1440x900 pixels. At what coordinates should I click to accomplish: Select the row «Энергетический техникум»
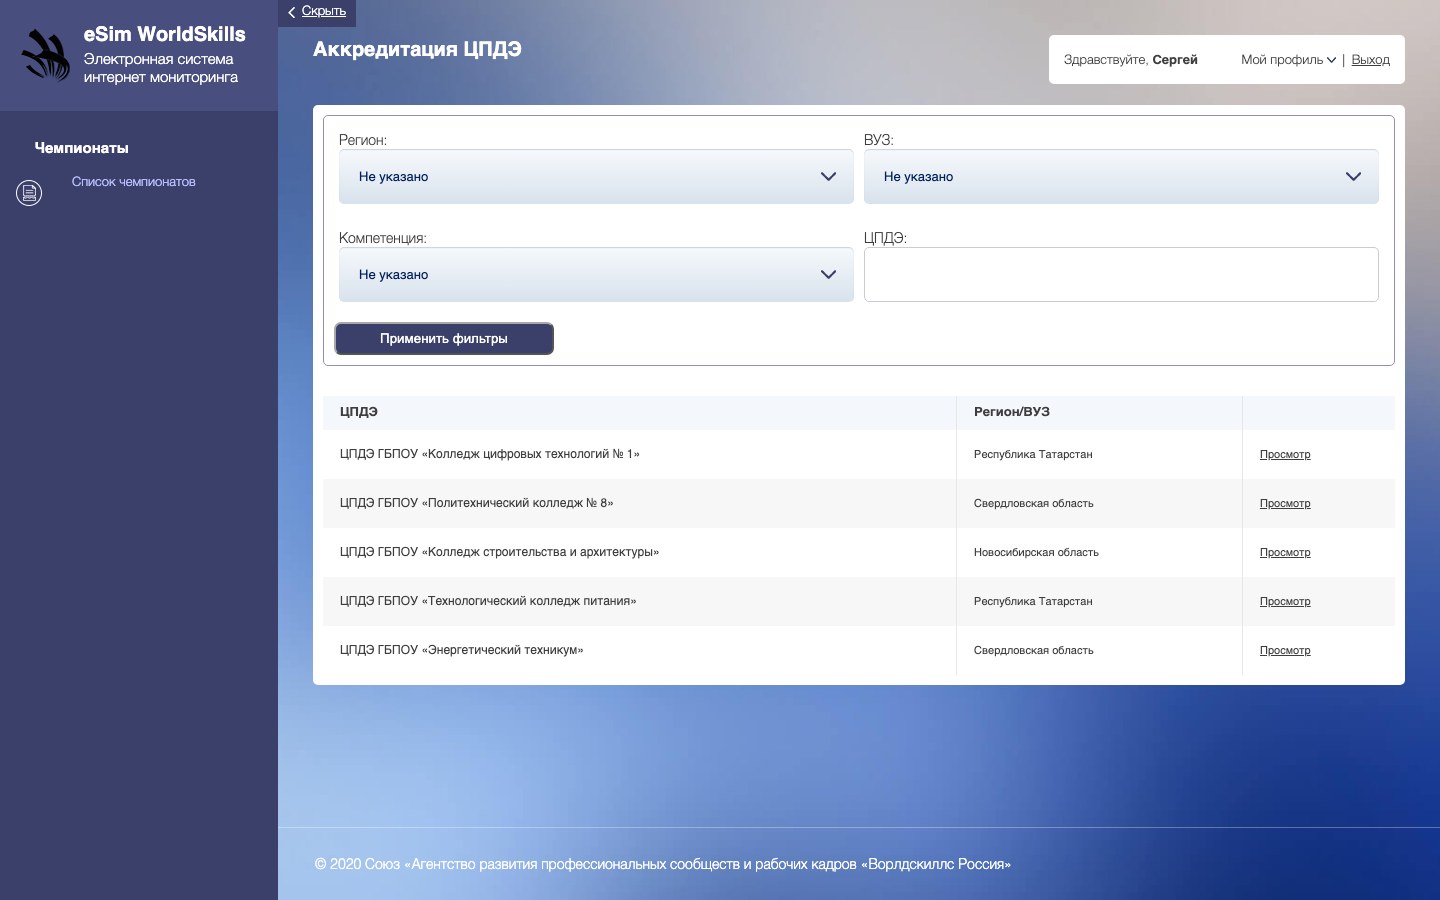pos(859,651)
